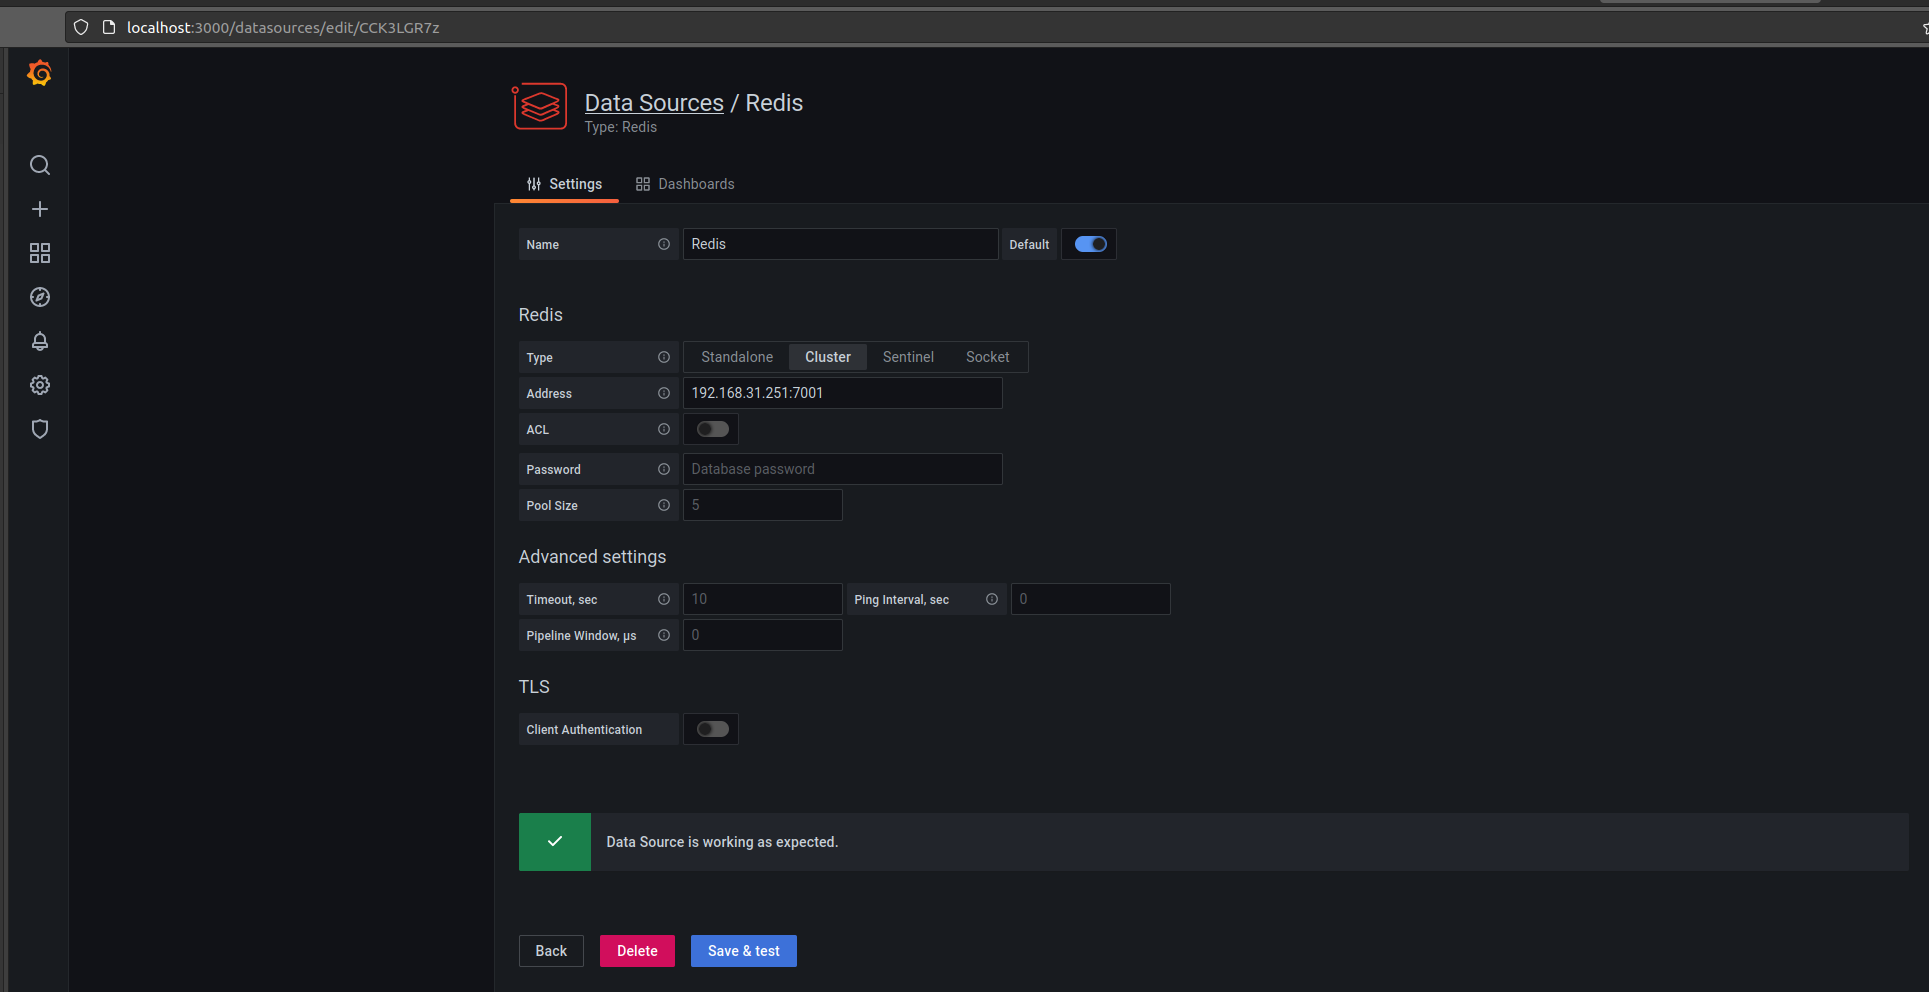Enable the ACL switch
The width and height of the screenshot is (1929, 992).
tap(713, 429)
